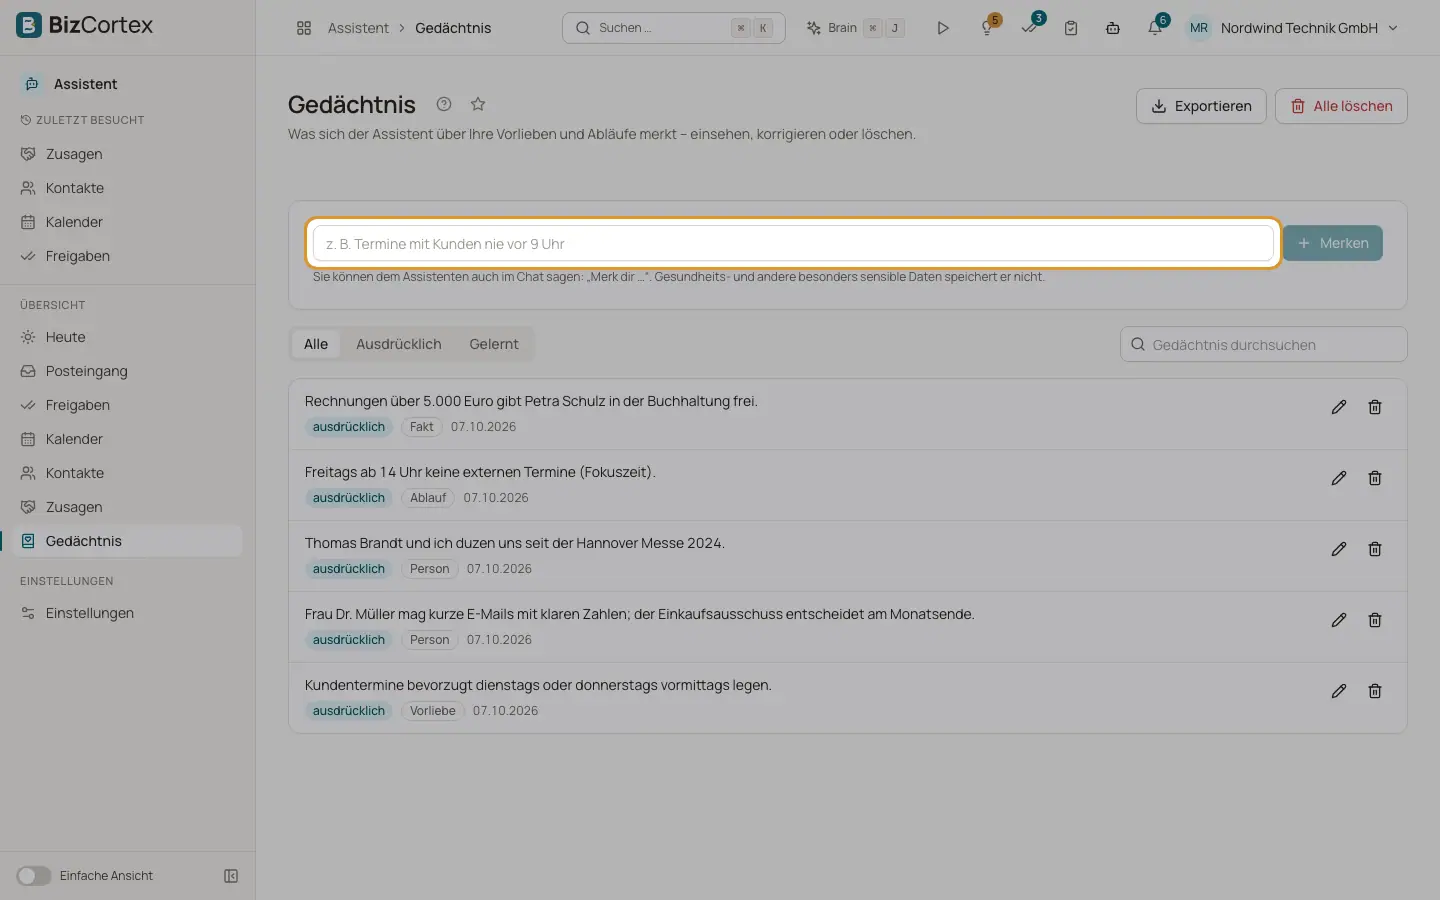Screen dimensions: 1440x900
Task: Open Heute in the sidebar overview
Action: click(128, 337)
